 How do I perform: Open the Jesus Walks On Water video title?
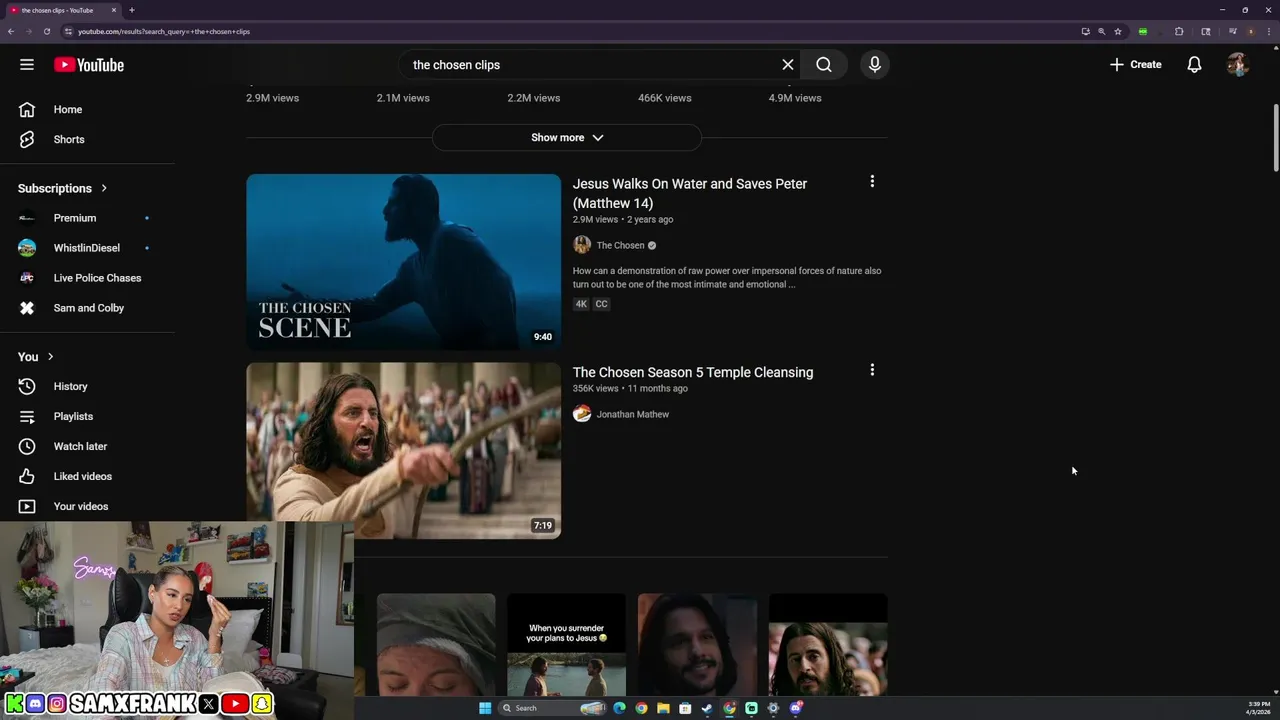690,193
